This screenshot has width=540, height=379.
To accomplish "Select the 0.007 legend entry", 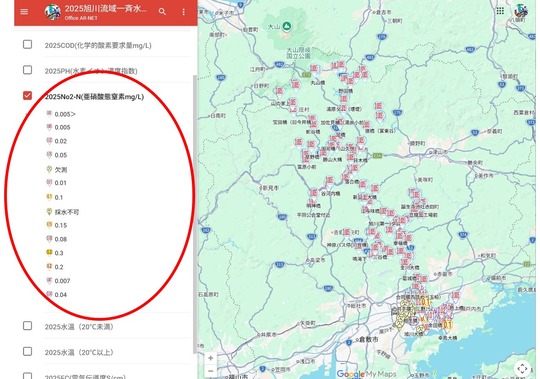I will pyautogui.click(x=58, y=281).
